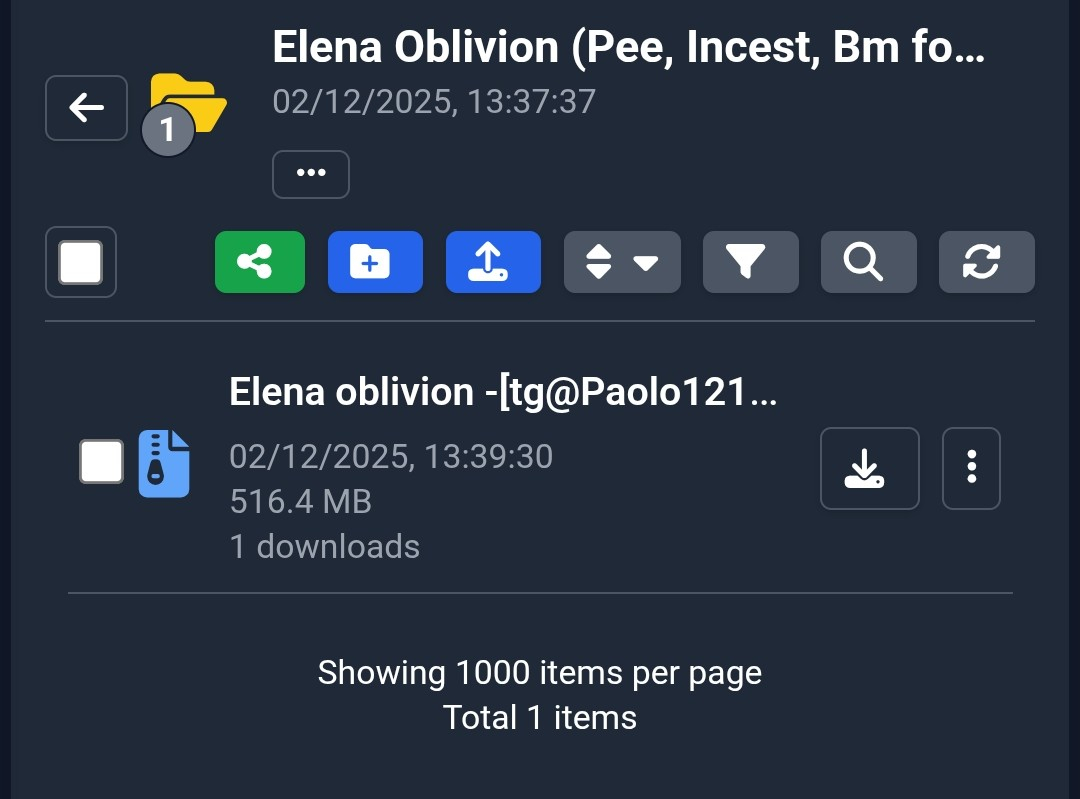This screenshot has width=1080, height=799.
Task: Refresh the file list
Action: [x=986, y=262]
